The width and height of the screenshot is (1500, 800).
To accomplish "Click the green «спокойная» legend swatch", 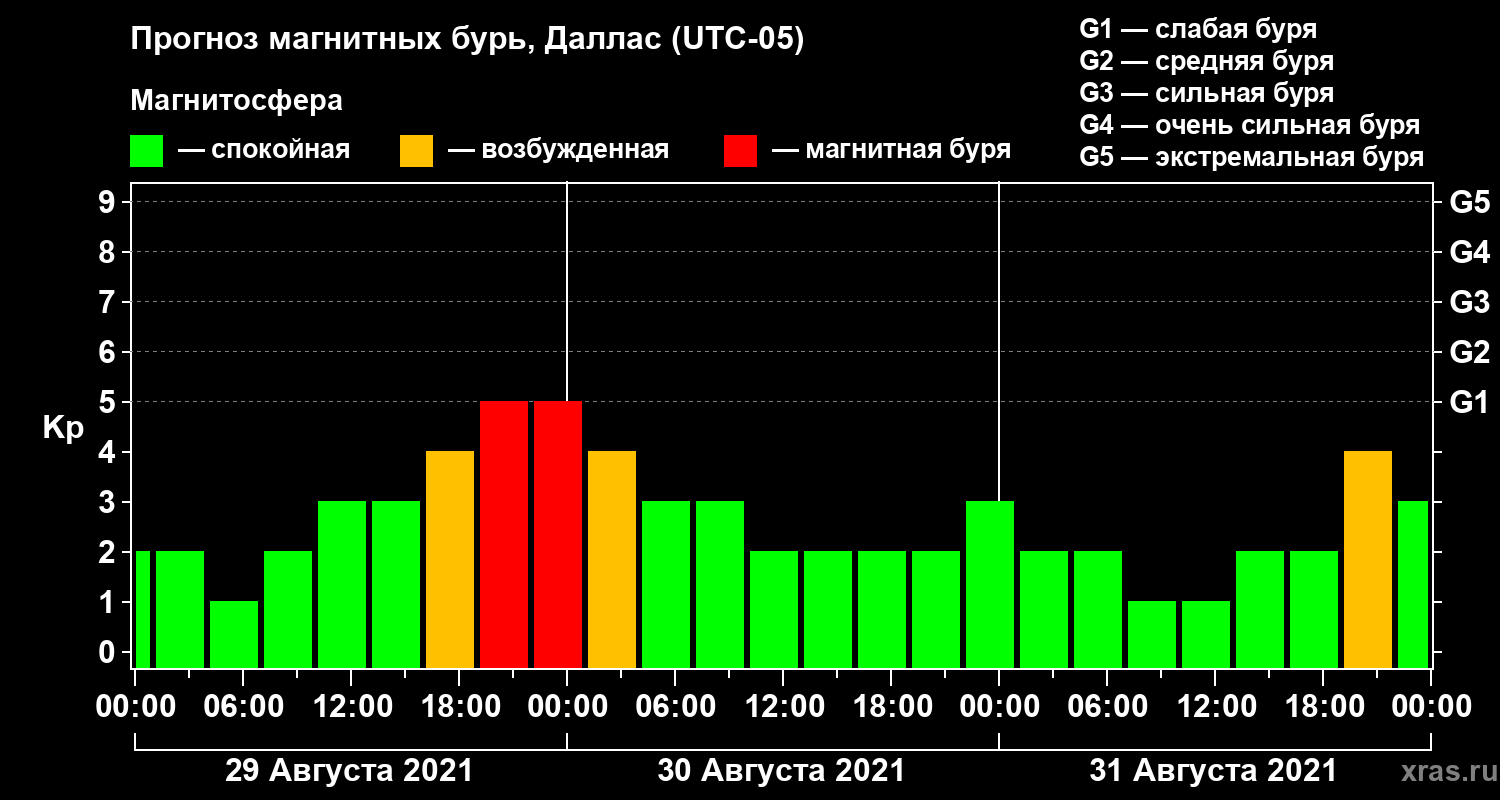I will 146,151.
